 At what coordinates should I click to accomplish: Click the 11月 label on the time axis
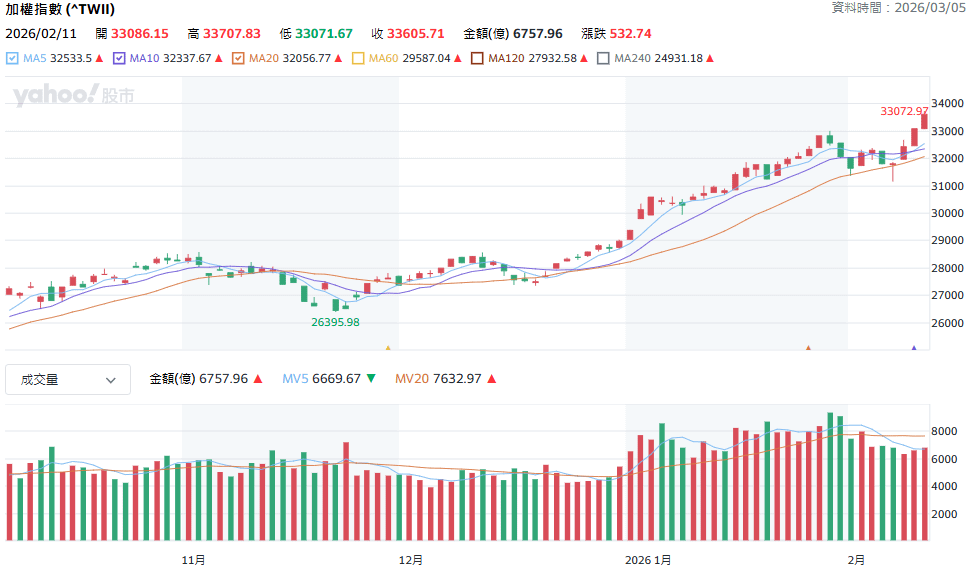tap(194, 560)
